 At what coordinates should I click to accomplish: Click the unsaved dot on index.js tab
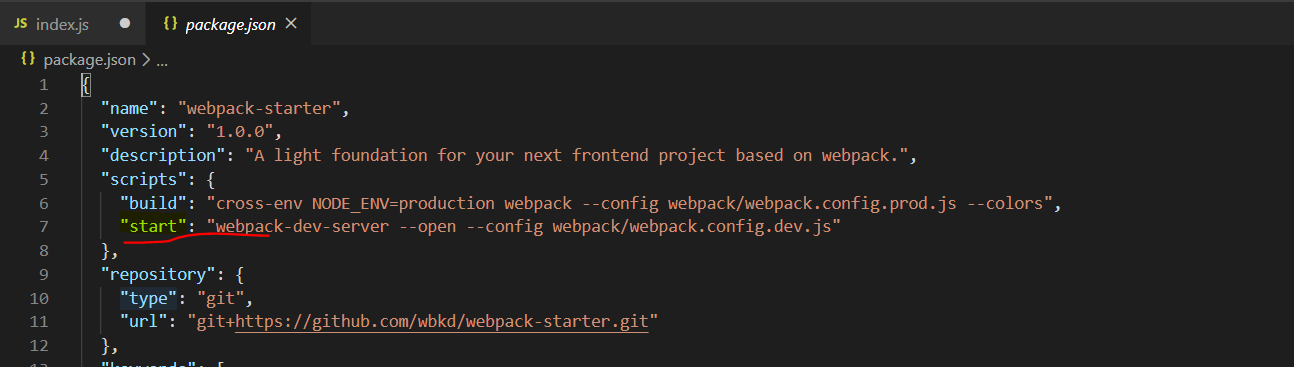[x=124, y=22]
